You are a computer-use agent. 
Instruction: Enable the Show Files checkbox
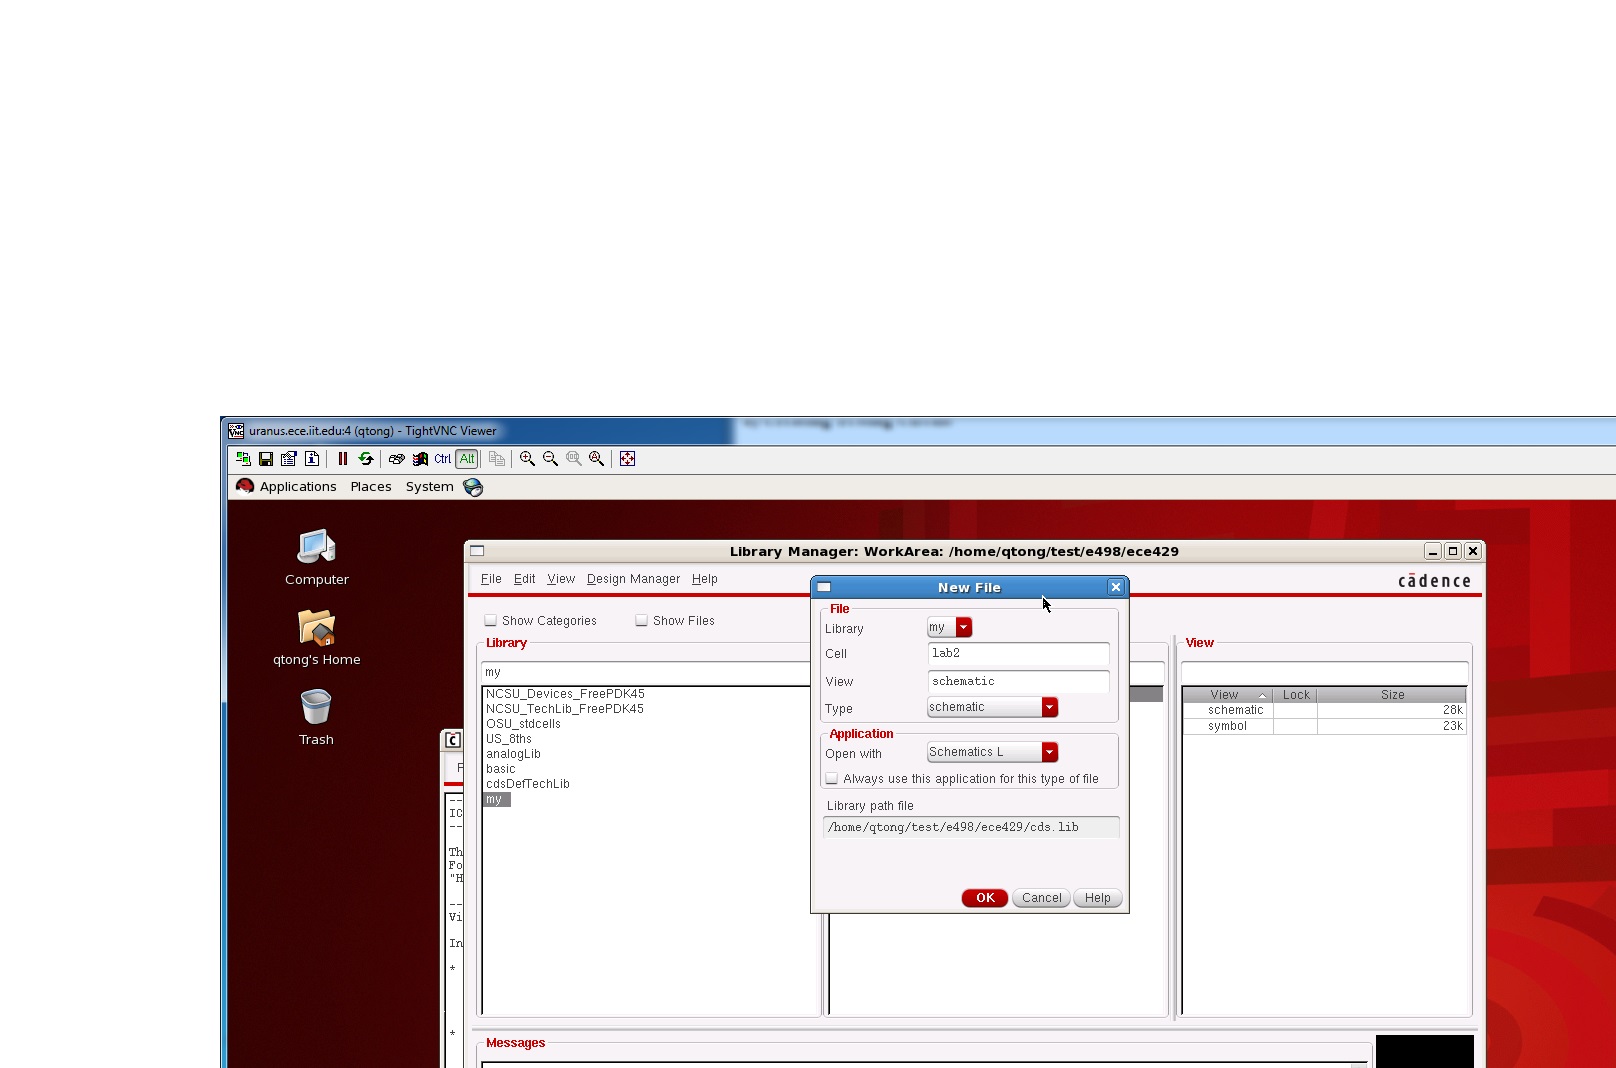click(x=640, y=620)
